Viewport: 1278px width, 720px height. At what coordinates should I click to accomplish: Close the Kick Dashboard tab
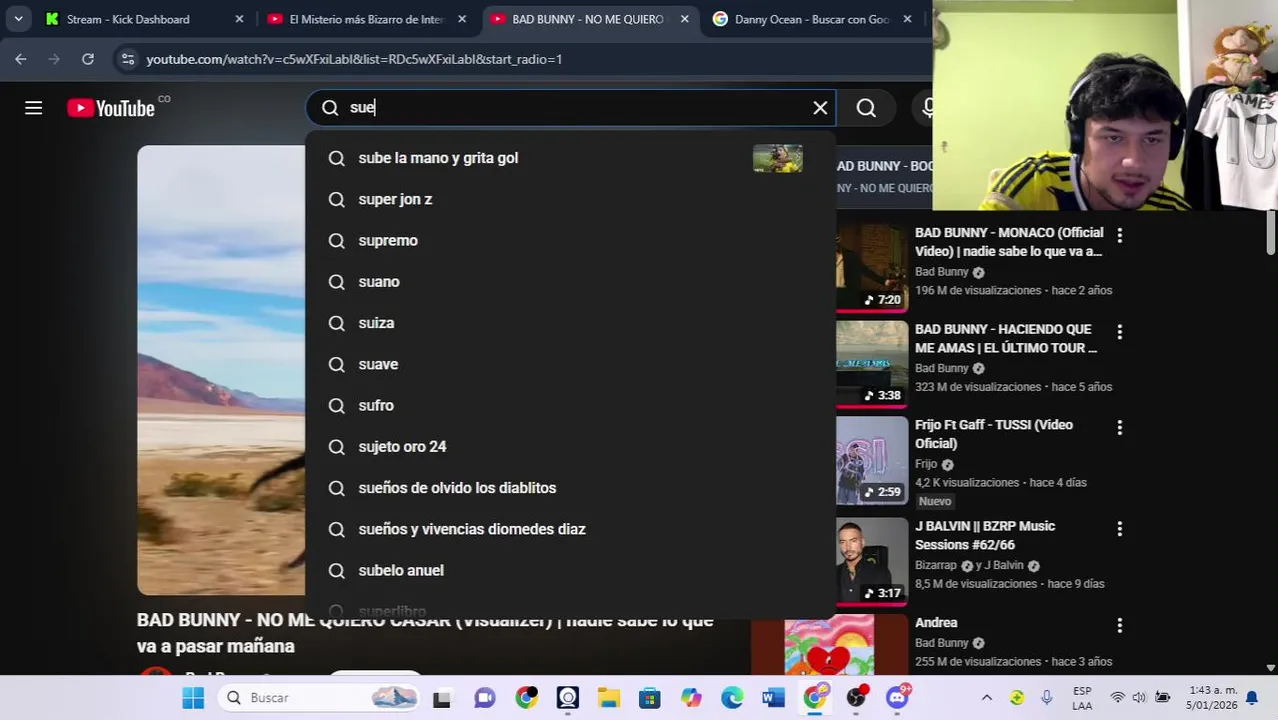239,19
